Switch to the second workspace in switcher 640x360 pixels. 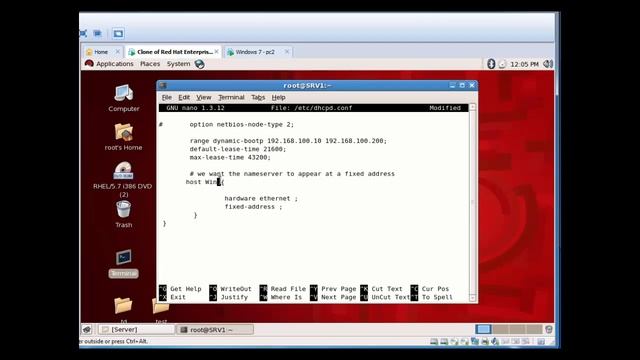(x=500, y=329)
